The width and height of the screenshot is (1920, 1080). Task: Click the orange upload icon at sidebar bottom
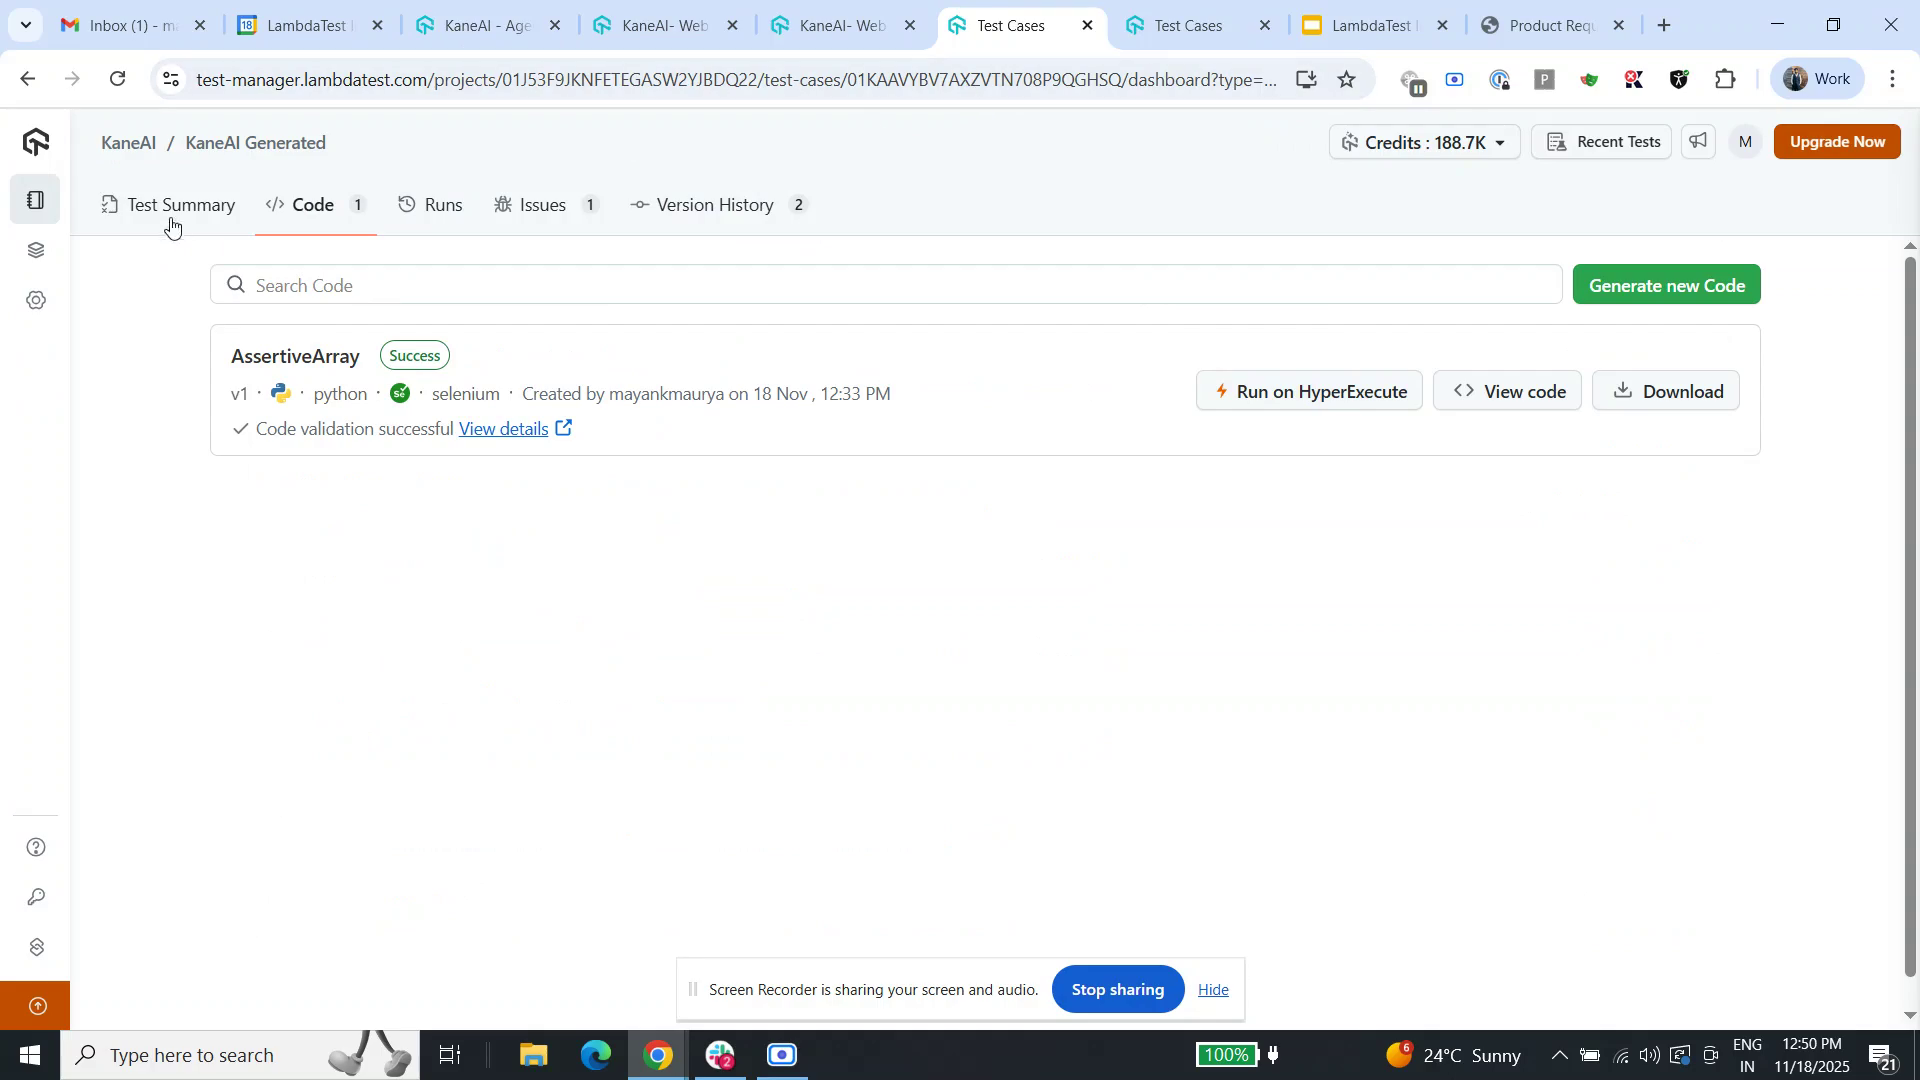pyautogui.click(x=36, y=1006)
